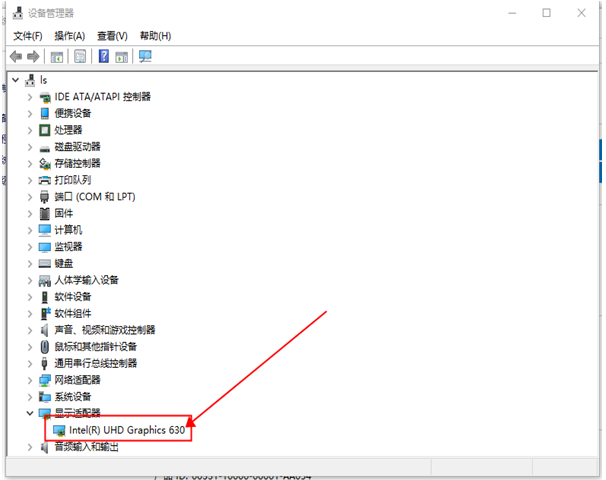The width and height of the screenshot is (606, 480).
Task: Click the Back arrow toolbar icon
Action: [x=16, y=57]
